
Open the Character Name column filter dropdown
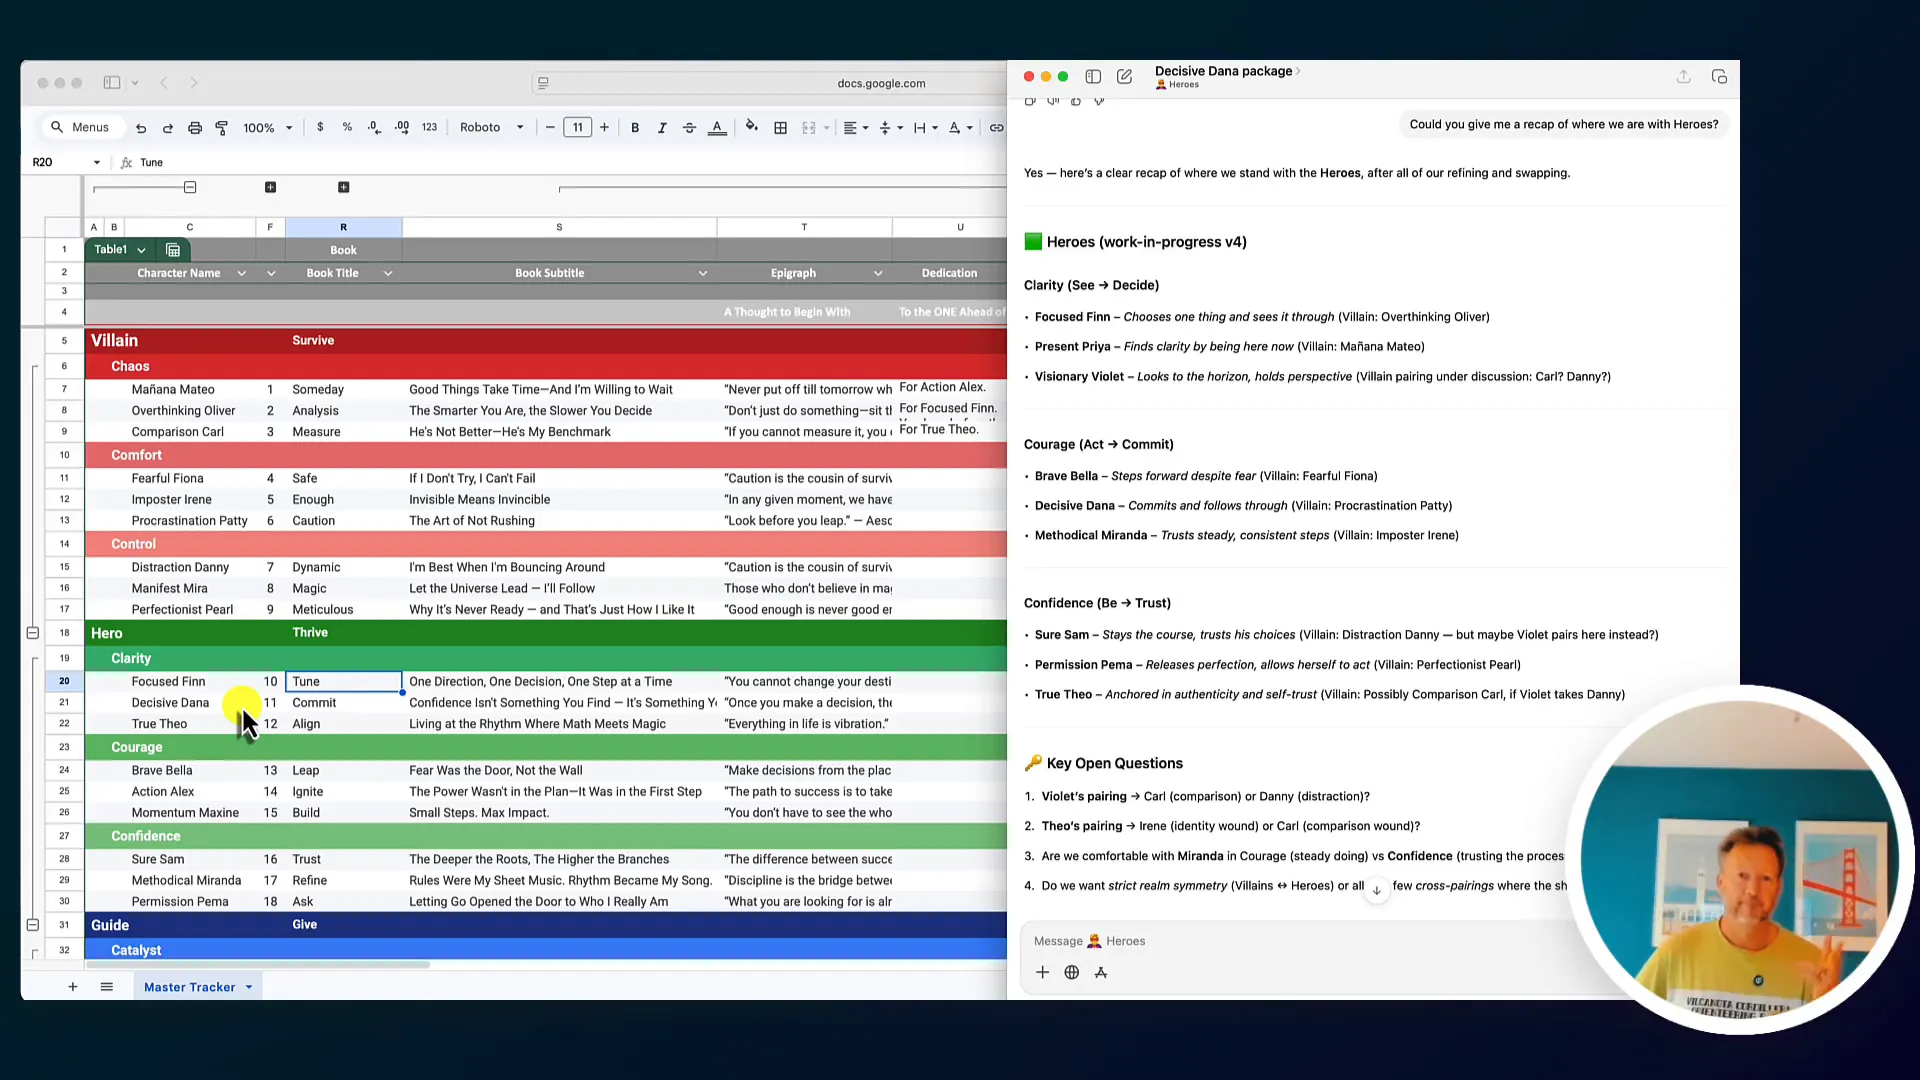pos(241,273)
